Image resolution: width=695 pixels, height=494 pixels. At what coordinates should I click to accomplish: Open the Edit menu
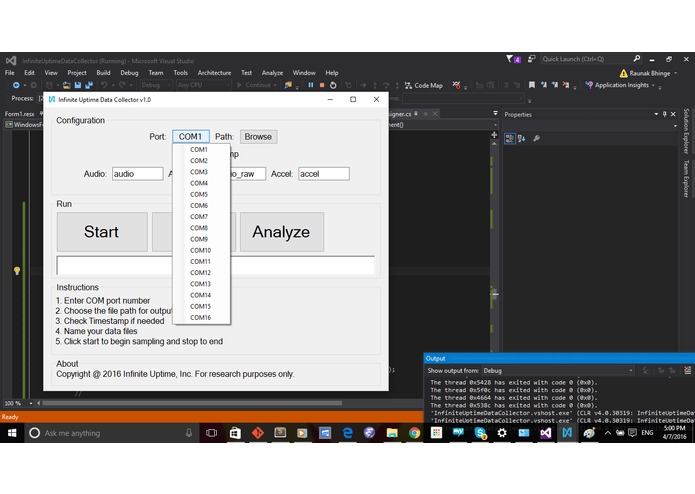point(29,73)
